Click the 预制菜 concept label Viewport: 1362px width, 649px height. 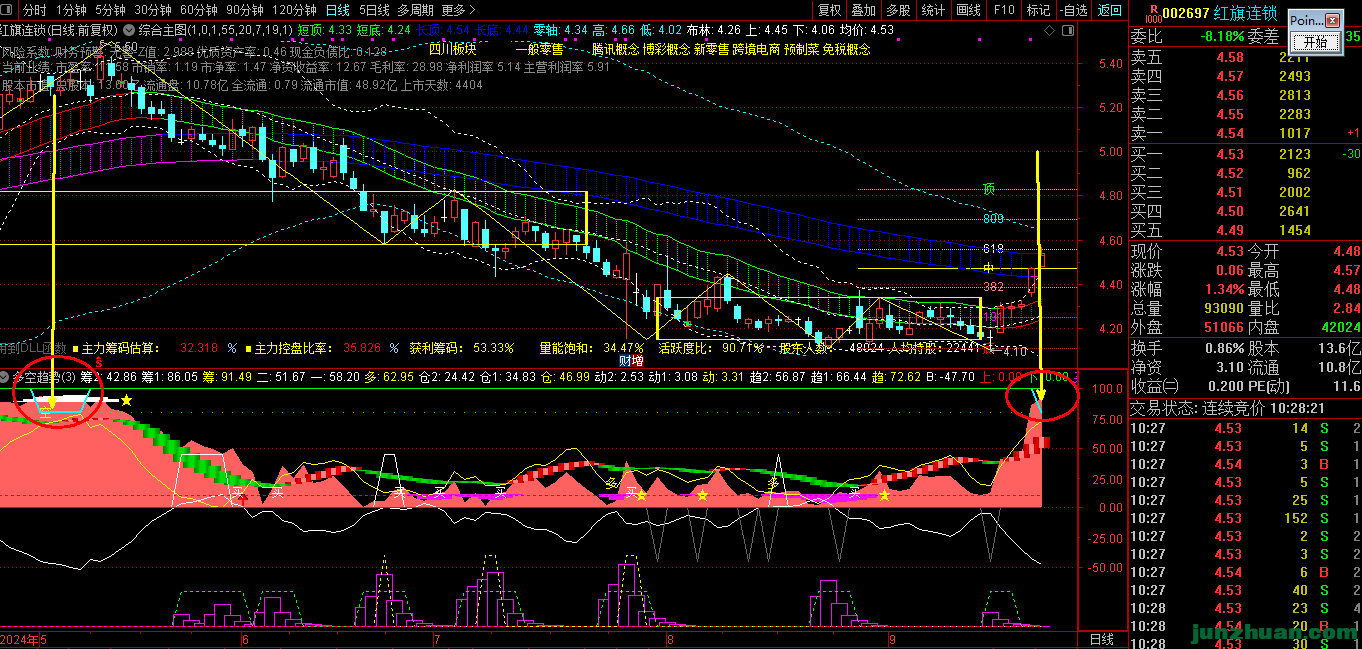pyautogui.click(x=802, y=48)
